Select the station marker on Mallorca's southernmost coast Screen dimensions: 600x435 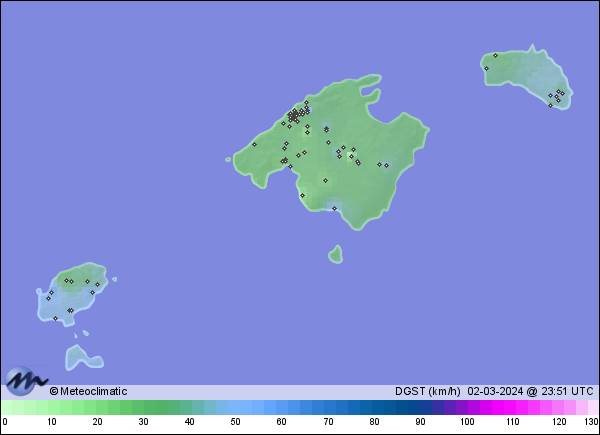coord(334,209)
